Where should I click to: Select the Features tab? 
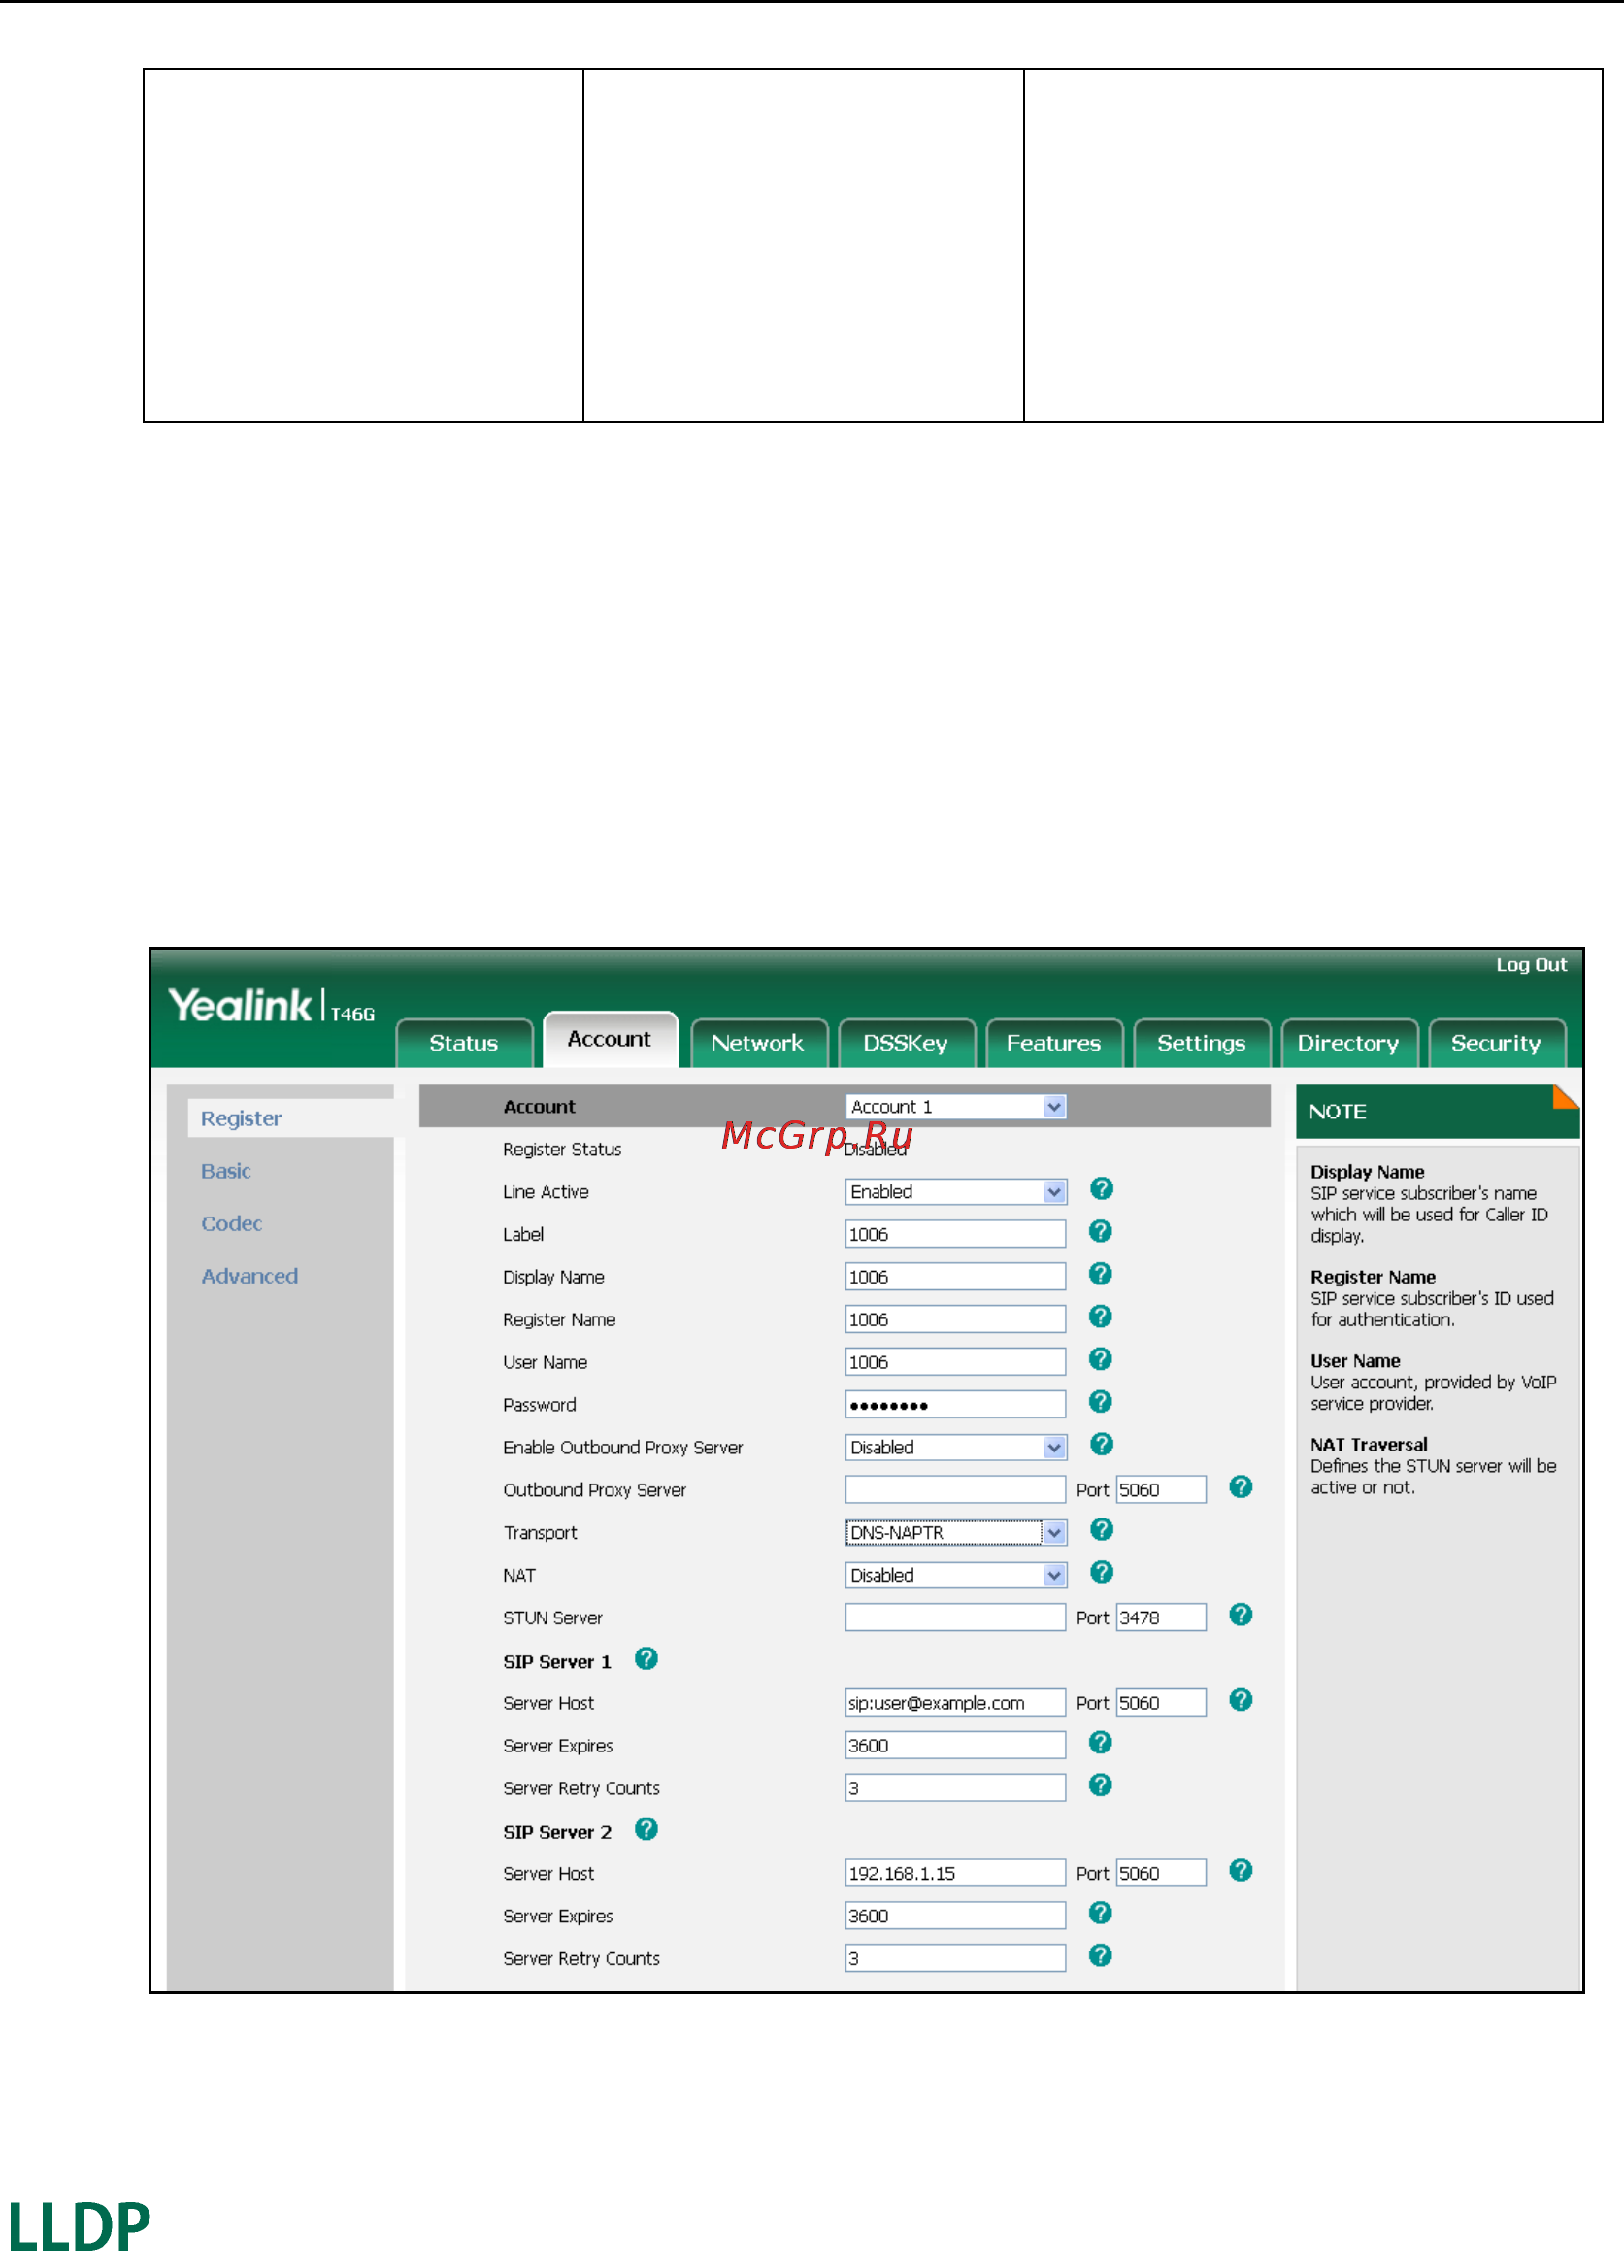coord(1054,1044)
